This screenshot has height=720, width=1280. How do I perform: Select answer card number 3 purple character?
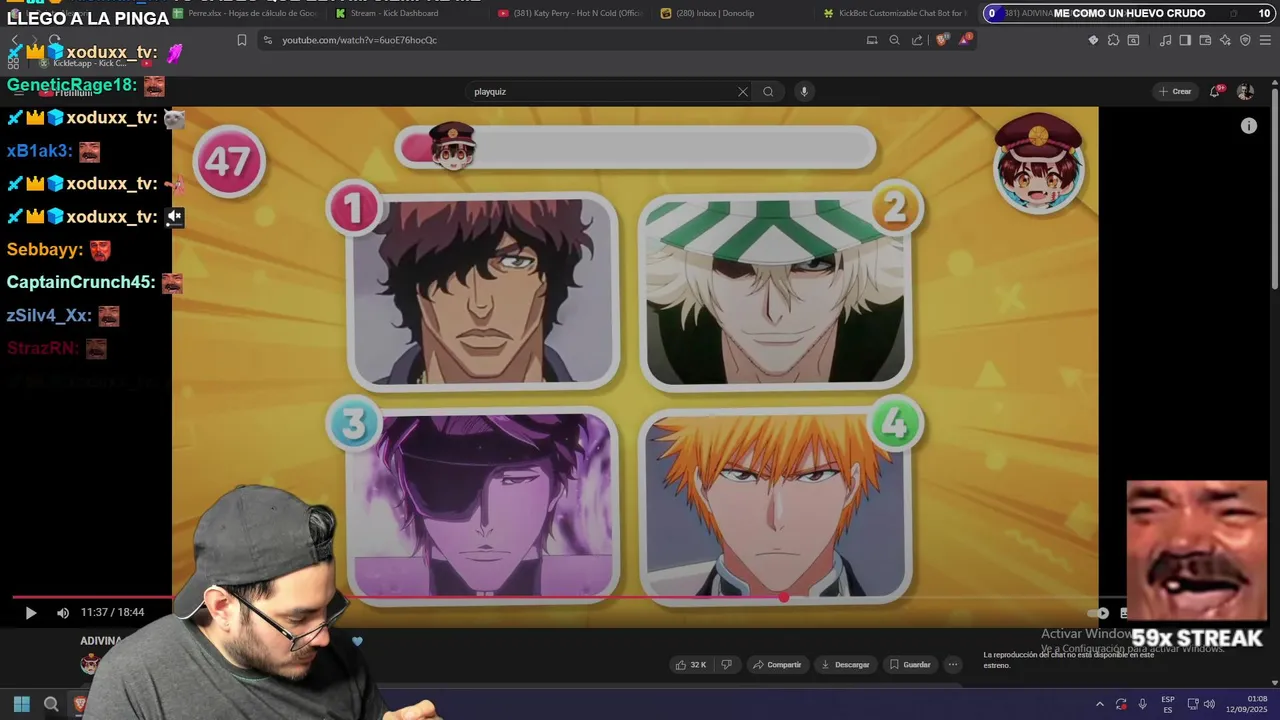point(483,505)
